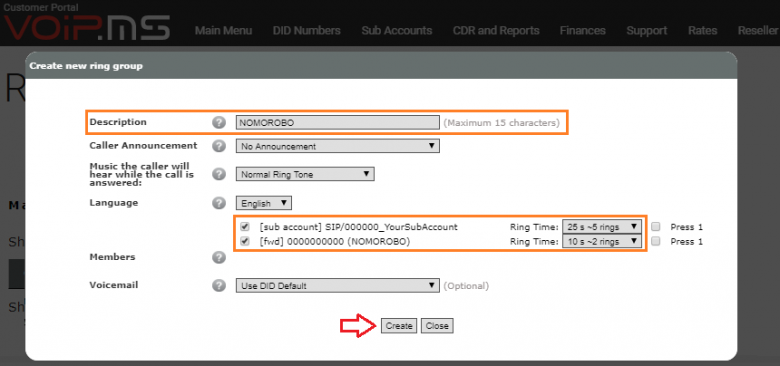Enable Press 1 for the sub account member
Image resolution: width=780 pixels, height=366 pixels.
(x=656, y=227)
